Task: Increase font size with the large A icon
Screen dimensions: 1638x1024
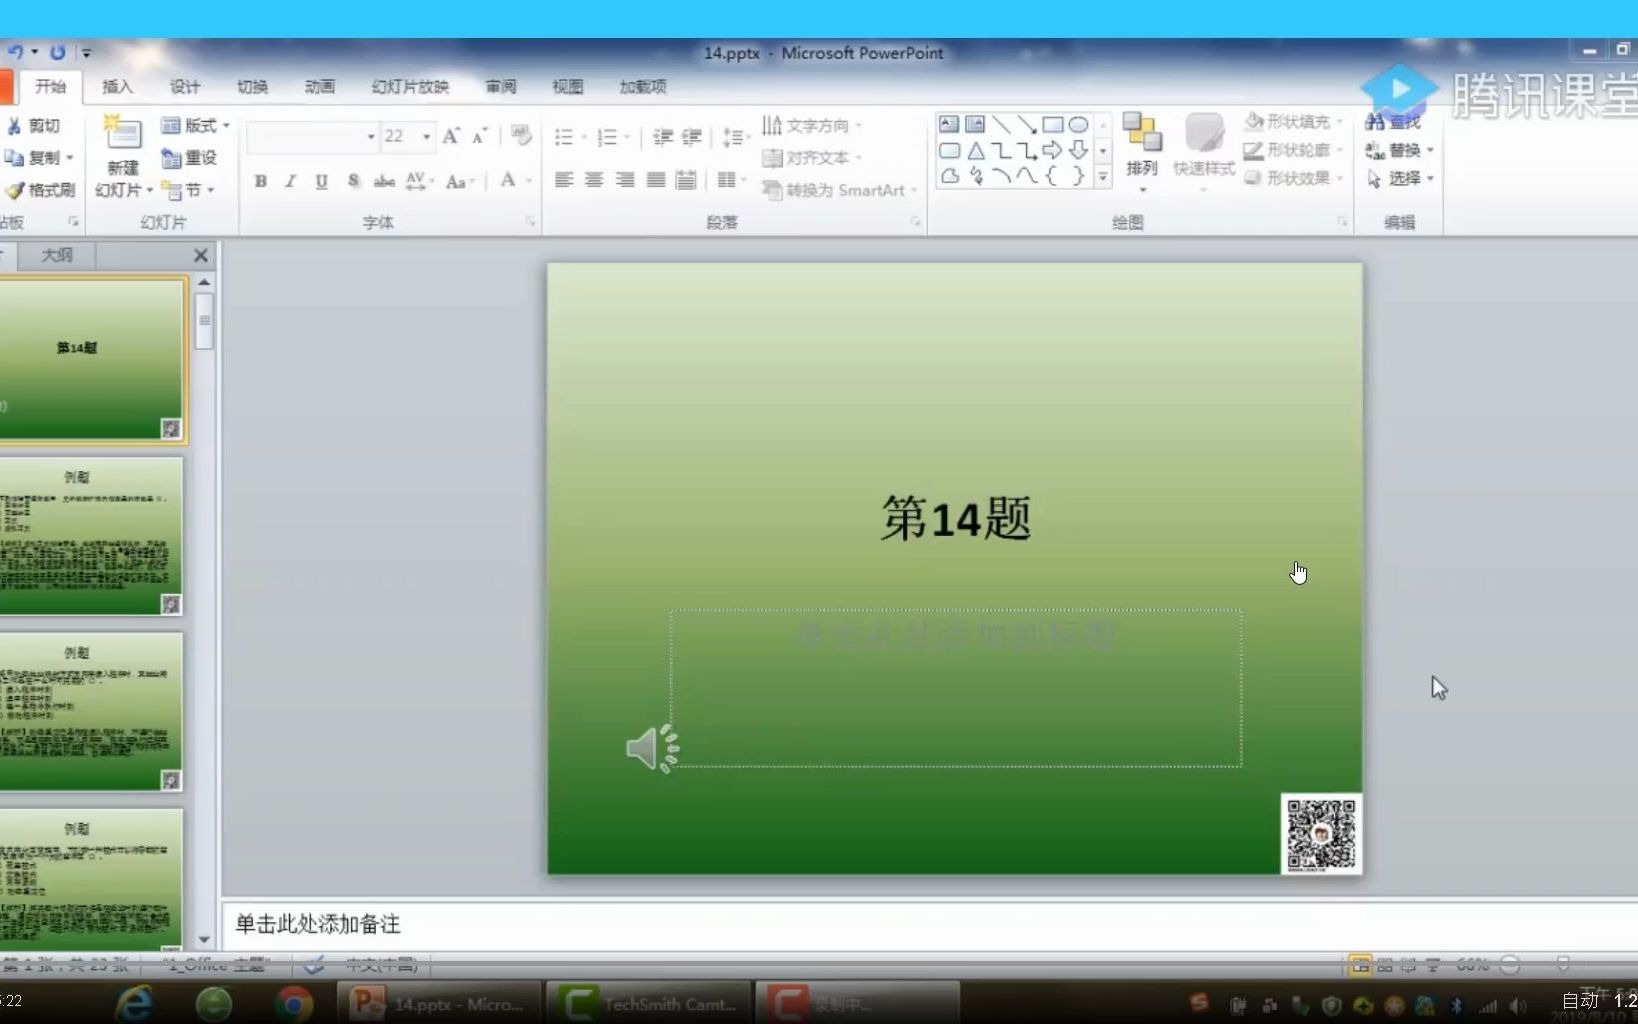Action: [451, 136]
